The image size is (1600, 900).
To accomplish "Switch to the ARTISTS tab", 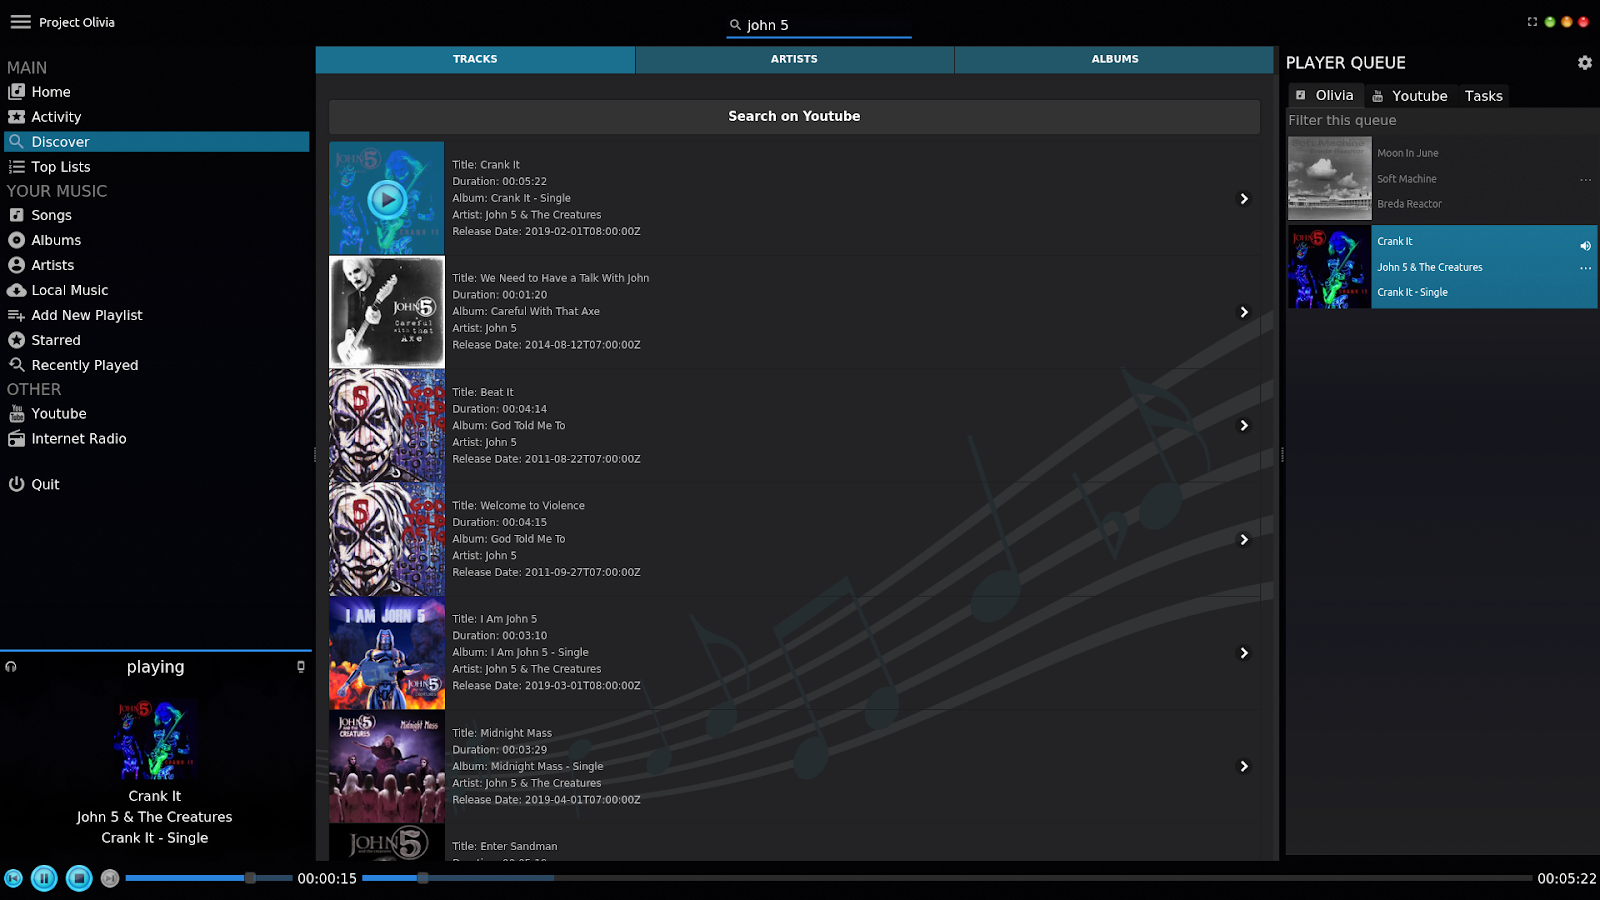I will pos(794,59).
